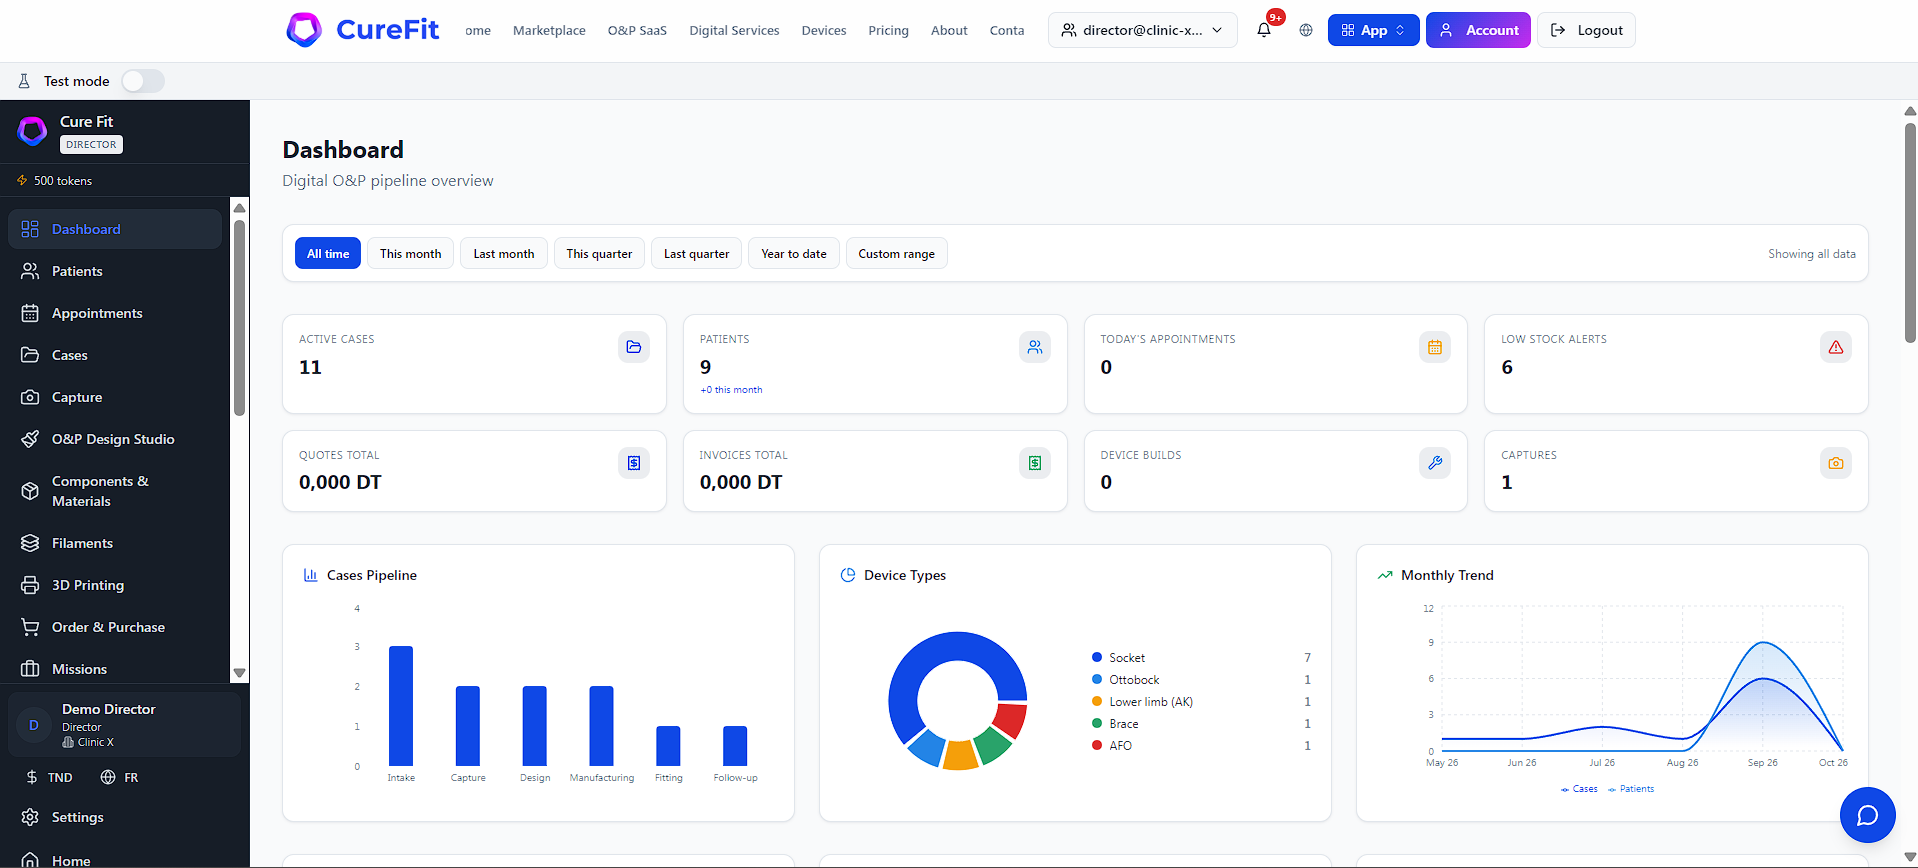This screenshot has width=1918, height=868.
Task: Click the CureFit logo in header
Action: pos(362,30)
